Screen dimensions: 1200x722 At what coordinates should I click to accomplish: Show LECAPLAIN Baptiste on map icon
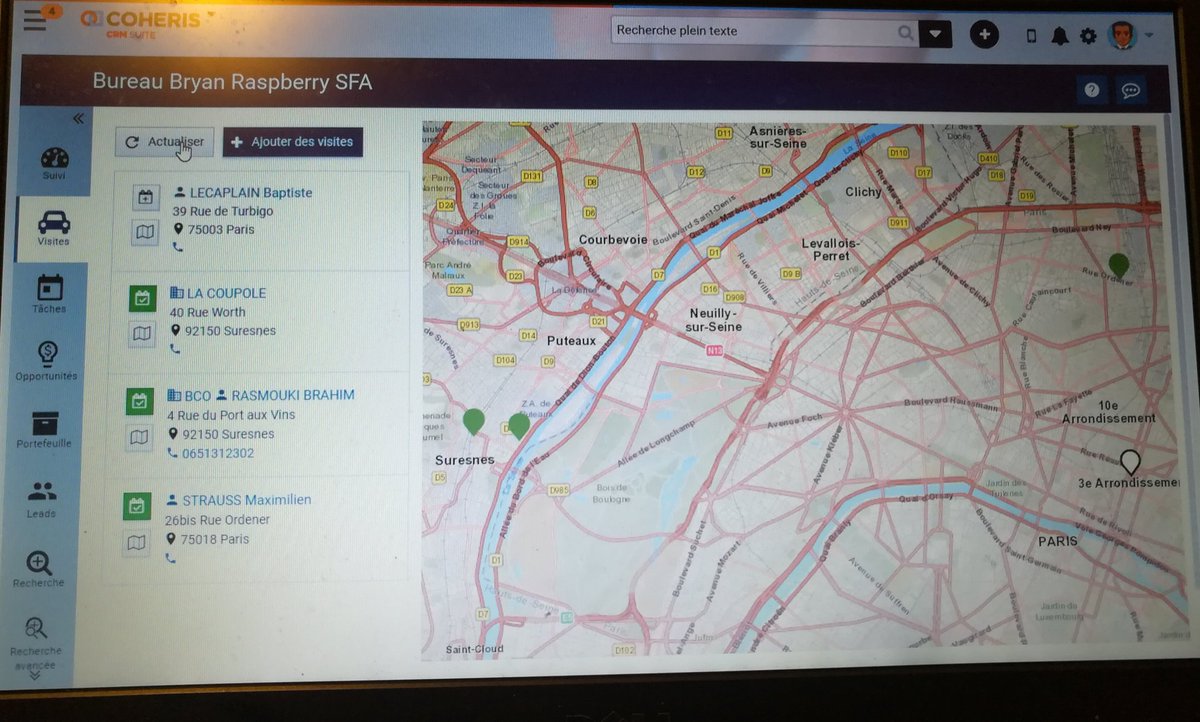coord(146,232)
